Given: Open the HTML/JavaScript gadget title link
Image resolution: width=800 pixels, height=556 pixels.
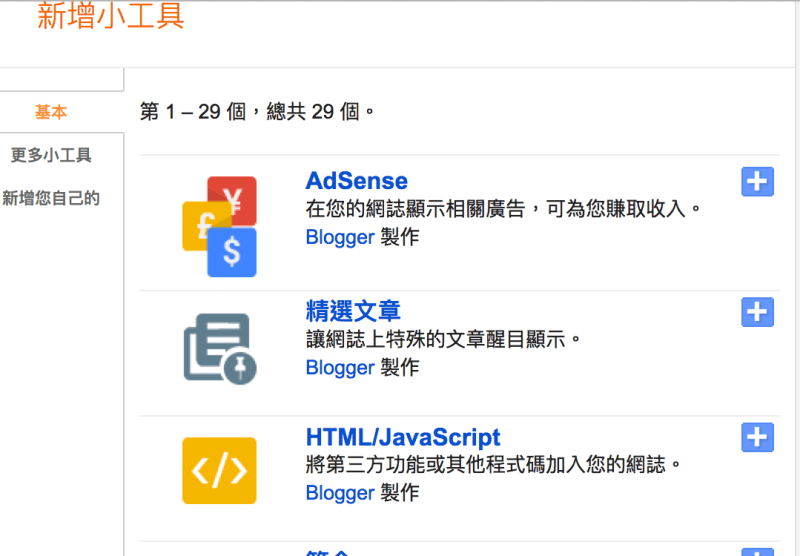Looking at the screenshot, I should tap(403, 437).
